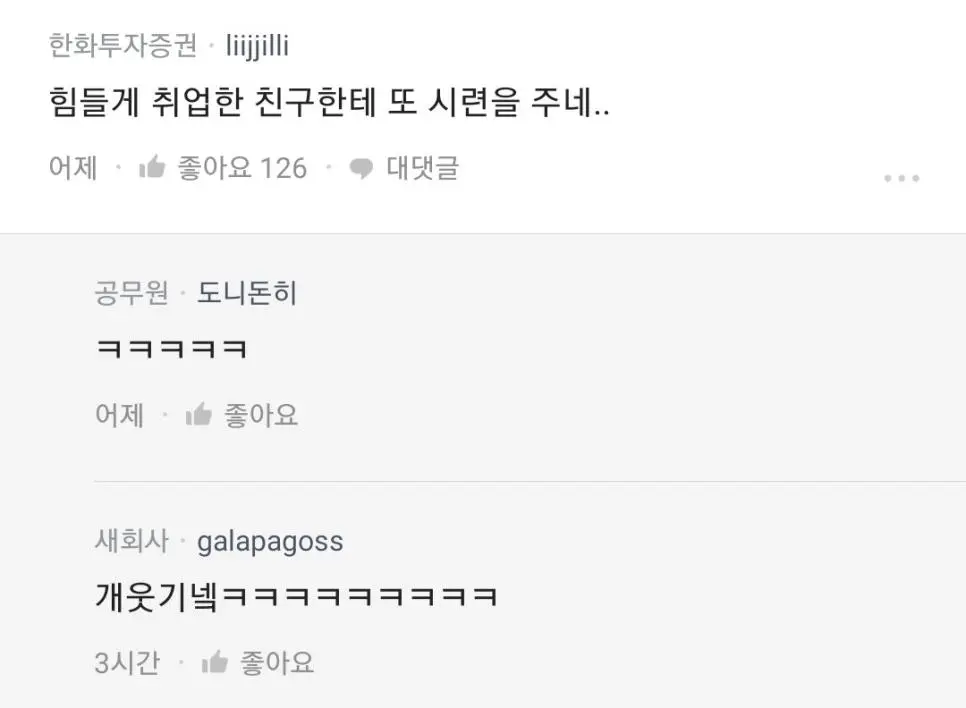
Task: Tap thumbs-up icon on galapagoss's reply
Action: (x=214, y=662)
